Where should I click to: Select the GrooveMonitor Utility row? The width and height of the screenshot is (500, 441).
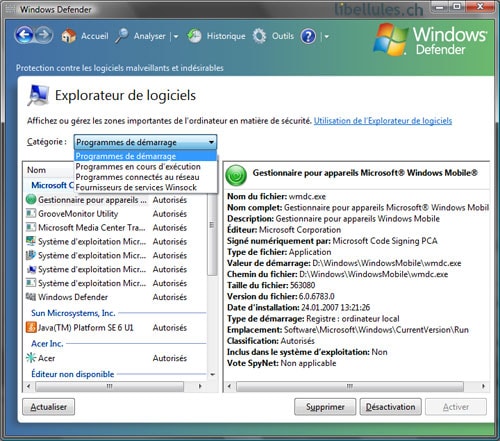pos(115,214)
